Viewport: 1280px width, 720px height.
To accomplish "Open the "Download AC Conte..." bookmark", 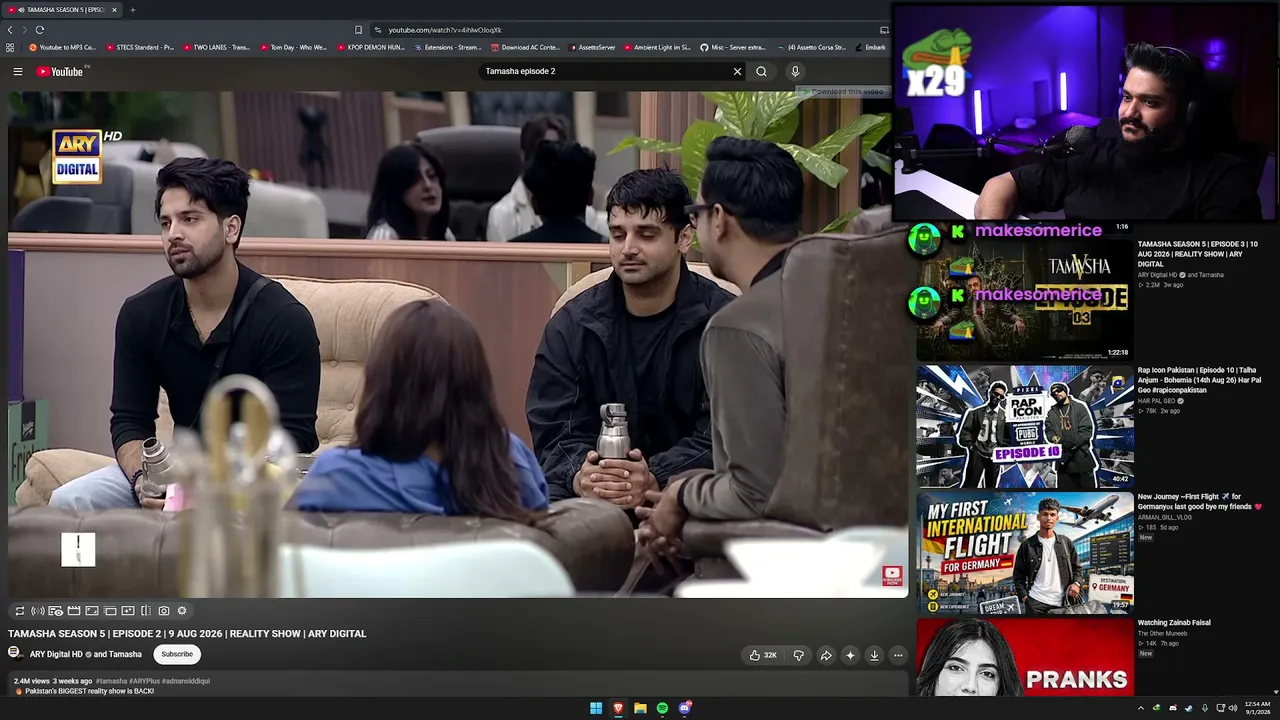I will (x=525, y=47).
